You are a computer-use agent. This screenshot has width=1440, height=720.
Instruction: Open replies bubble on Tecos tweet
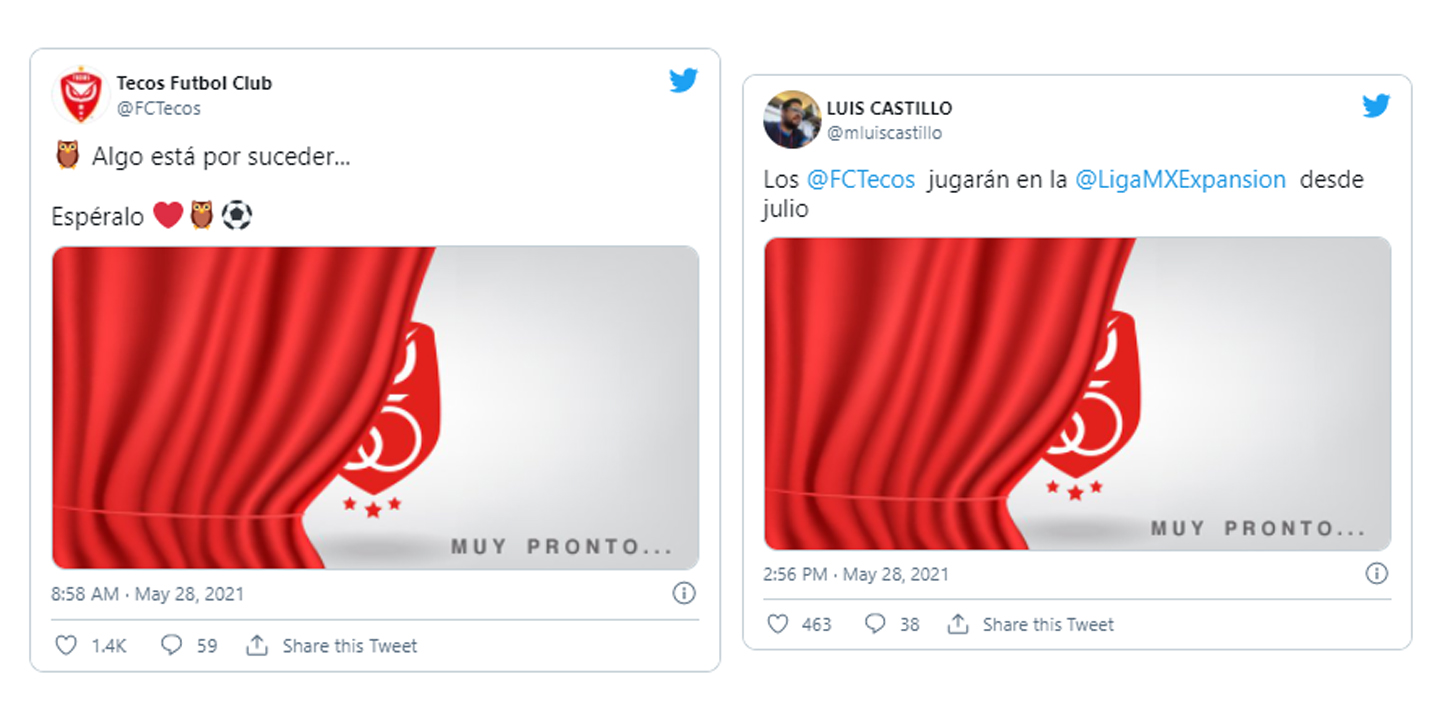coord(172,646)
